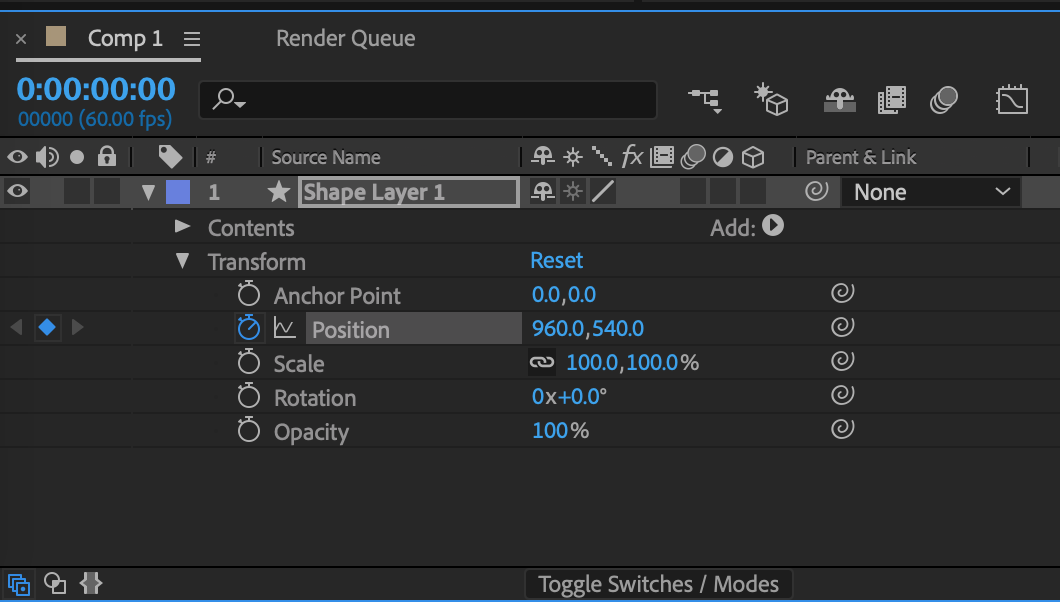Change the layer label color swatch
Screen dimensions: 1060x602
(x=178, y=192)
